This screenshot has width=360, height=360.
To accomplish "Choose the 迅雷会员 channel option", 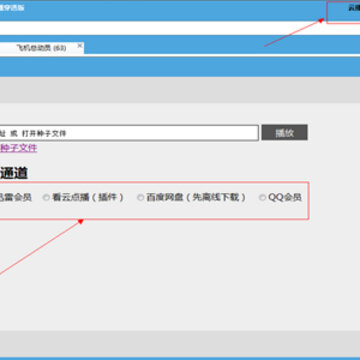I will click(x=16, y=197).
